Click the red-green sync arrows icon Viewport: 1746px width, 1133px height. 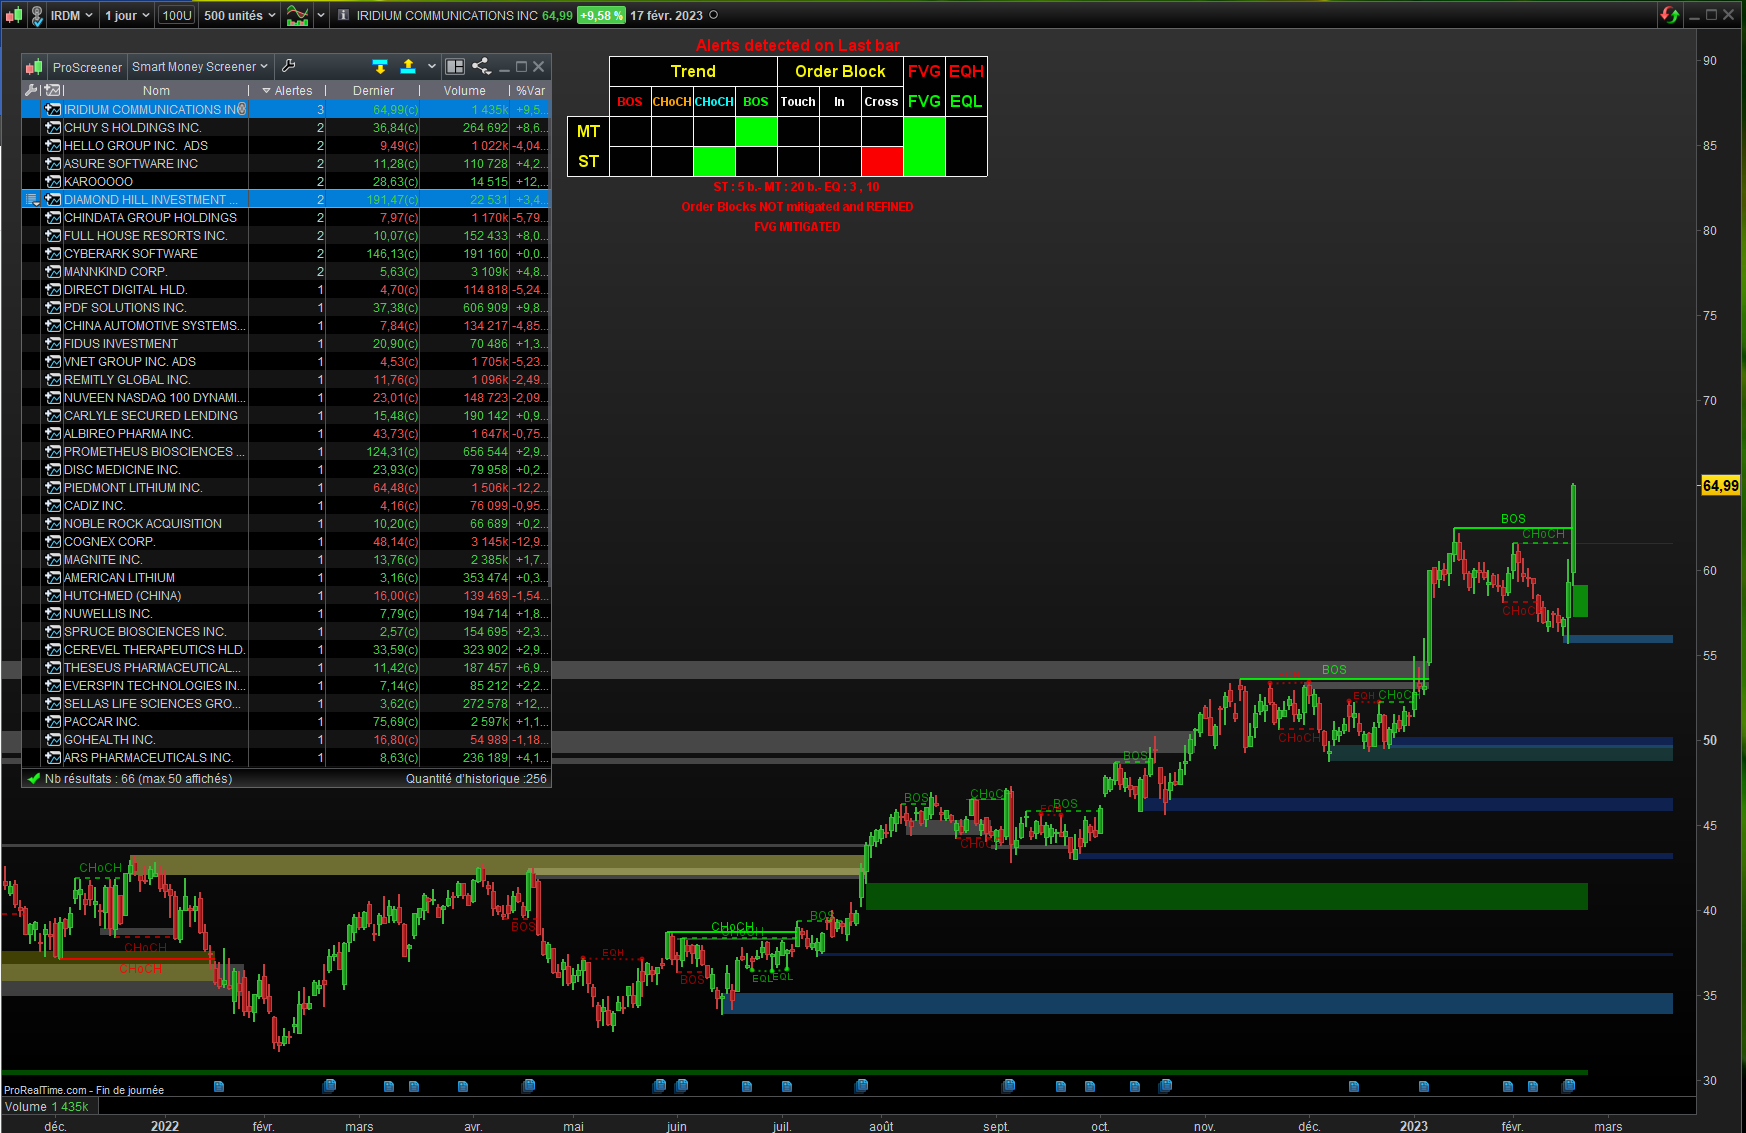[x=1669, y=15]
